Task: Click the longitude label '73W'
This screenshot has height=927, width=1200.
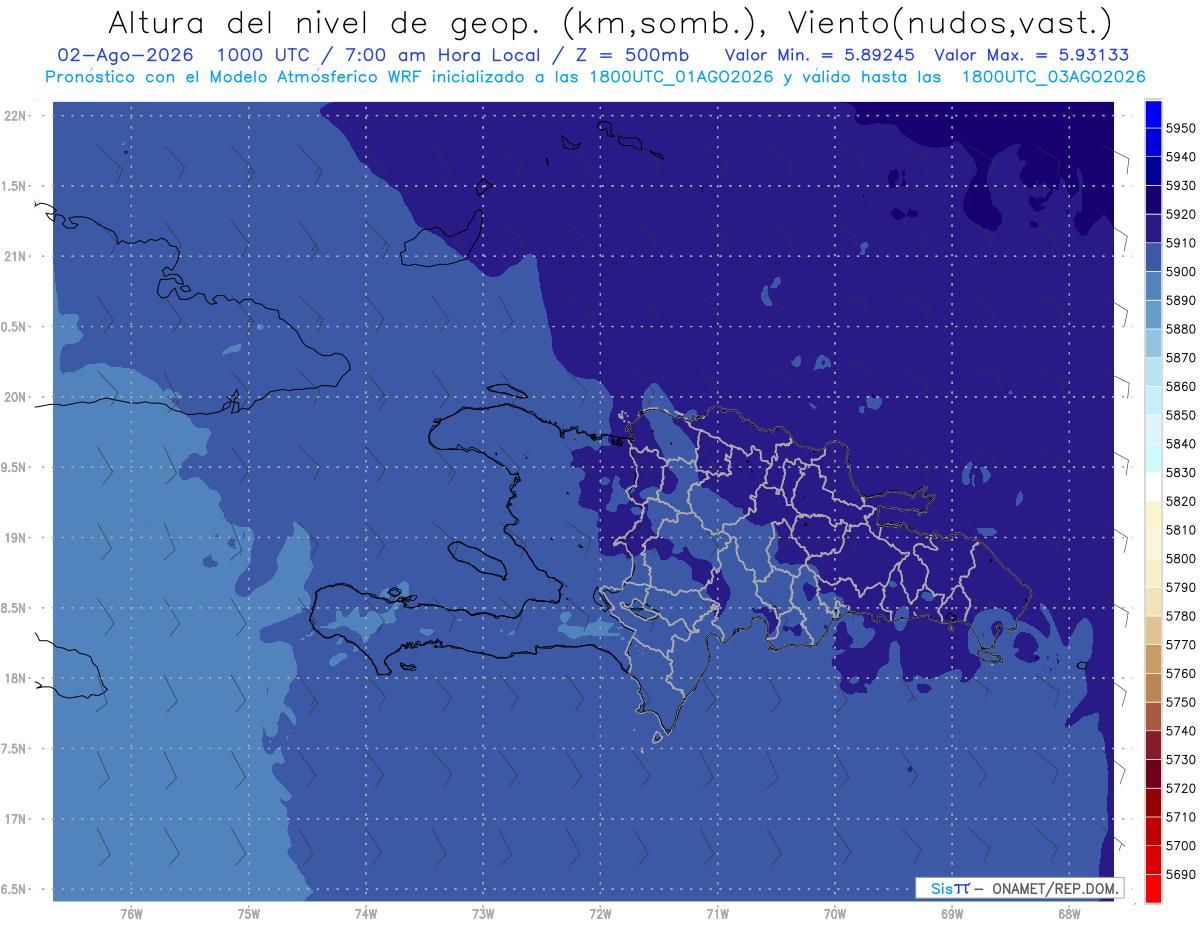Action: [x=482, y=914]
